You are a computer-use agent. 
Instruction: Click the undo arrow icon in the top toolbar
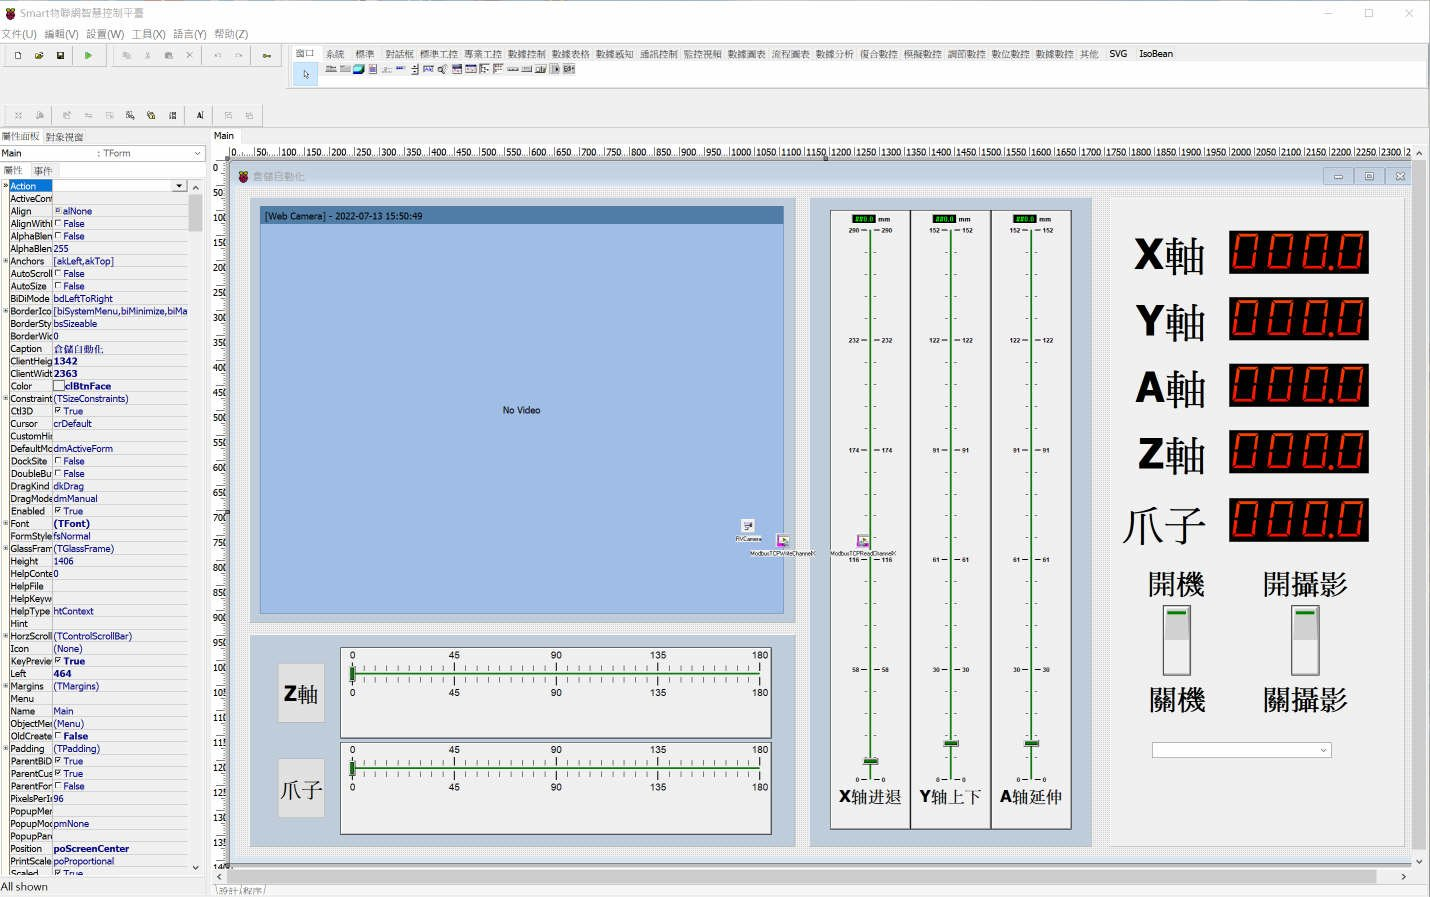[x=217, y=56]
